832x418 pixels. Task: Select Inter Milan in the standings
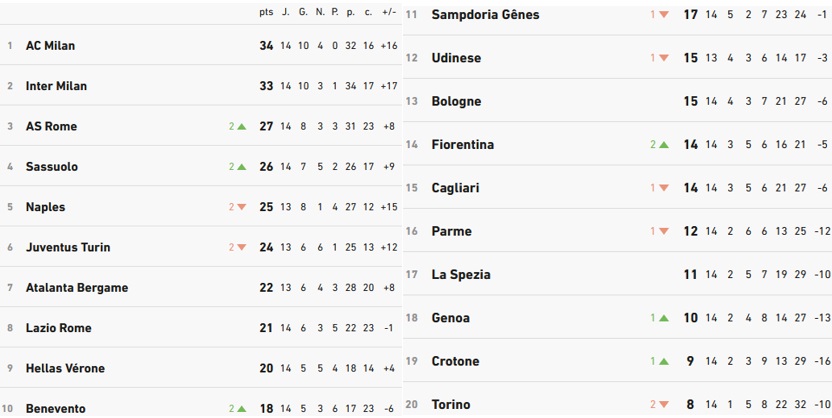coord(56,86)
